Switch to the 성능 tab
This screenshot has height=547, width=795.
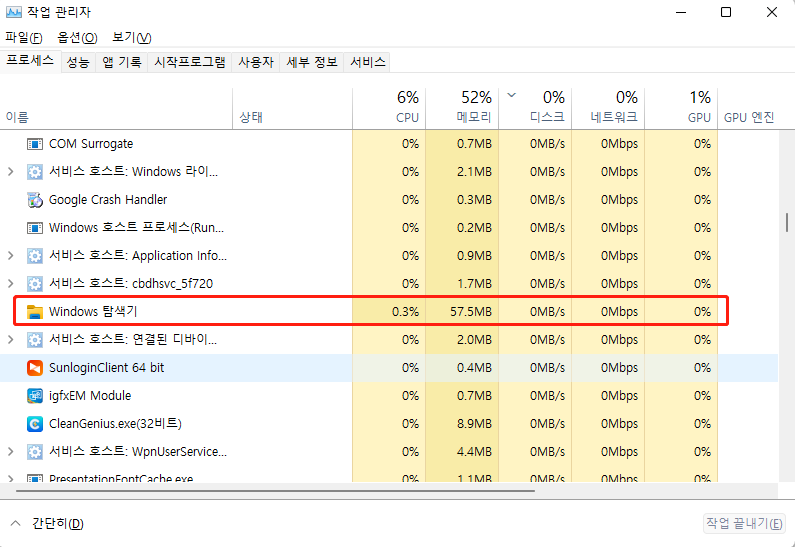click(78, 62)
